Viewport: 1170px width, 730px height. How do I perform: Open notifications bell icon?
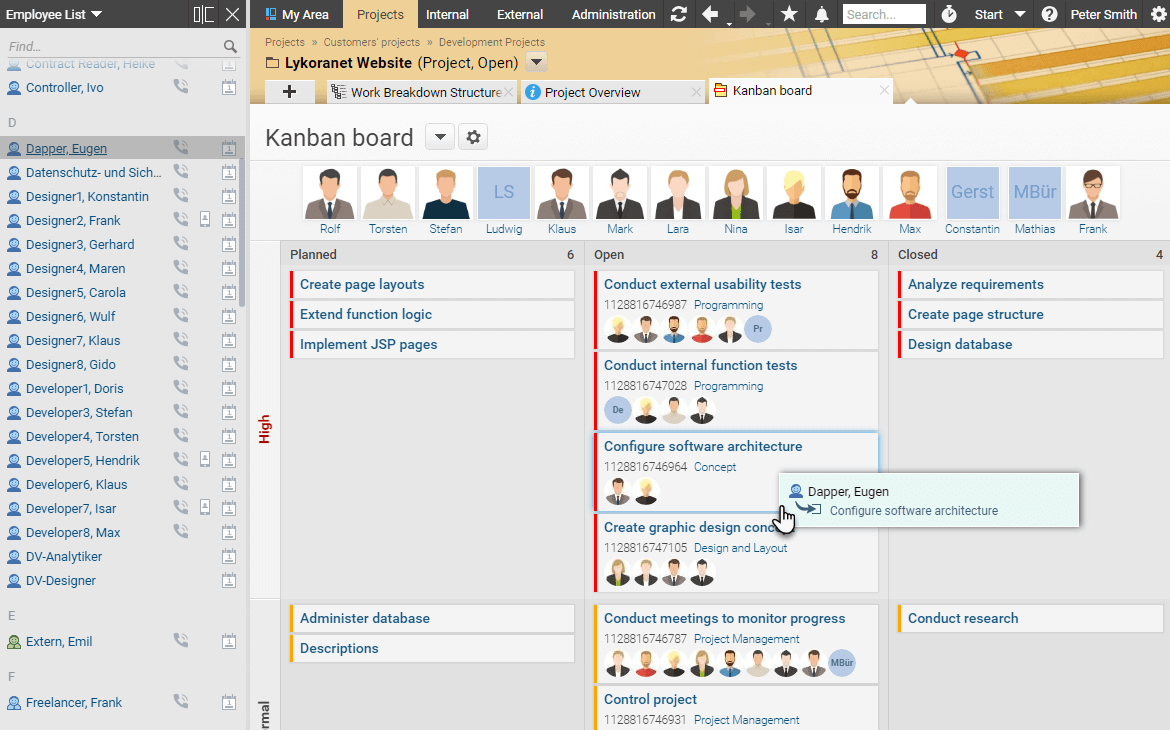(822, 14)
